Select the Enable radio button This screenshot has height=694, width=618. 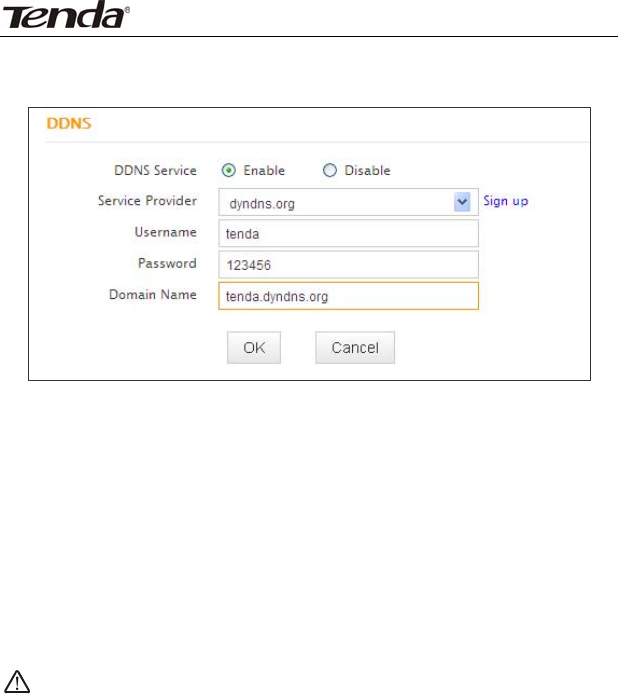tap(228, 170)
